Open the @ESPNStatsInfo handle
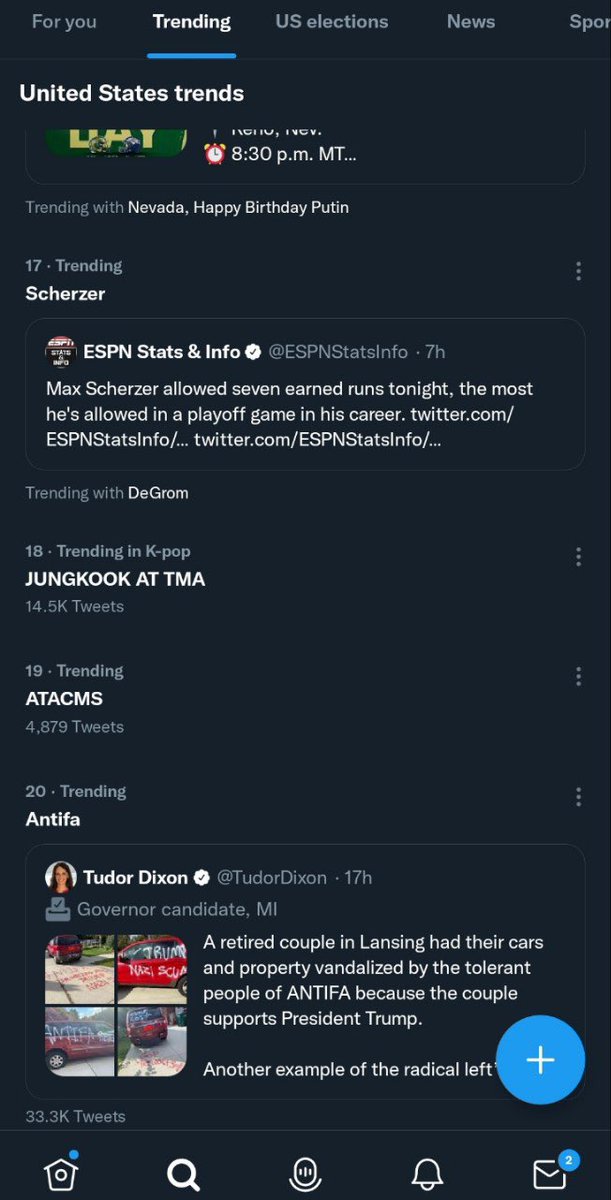Image resolution: width=611 pixels, height=1200 pixels. pos(339,352)
